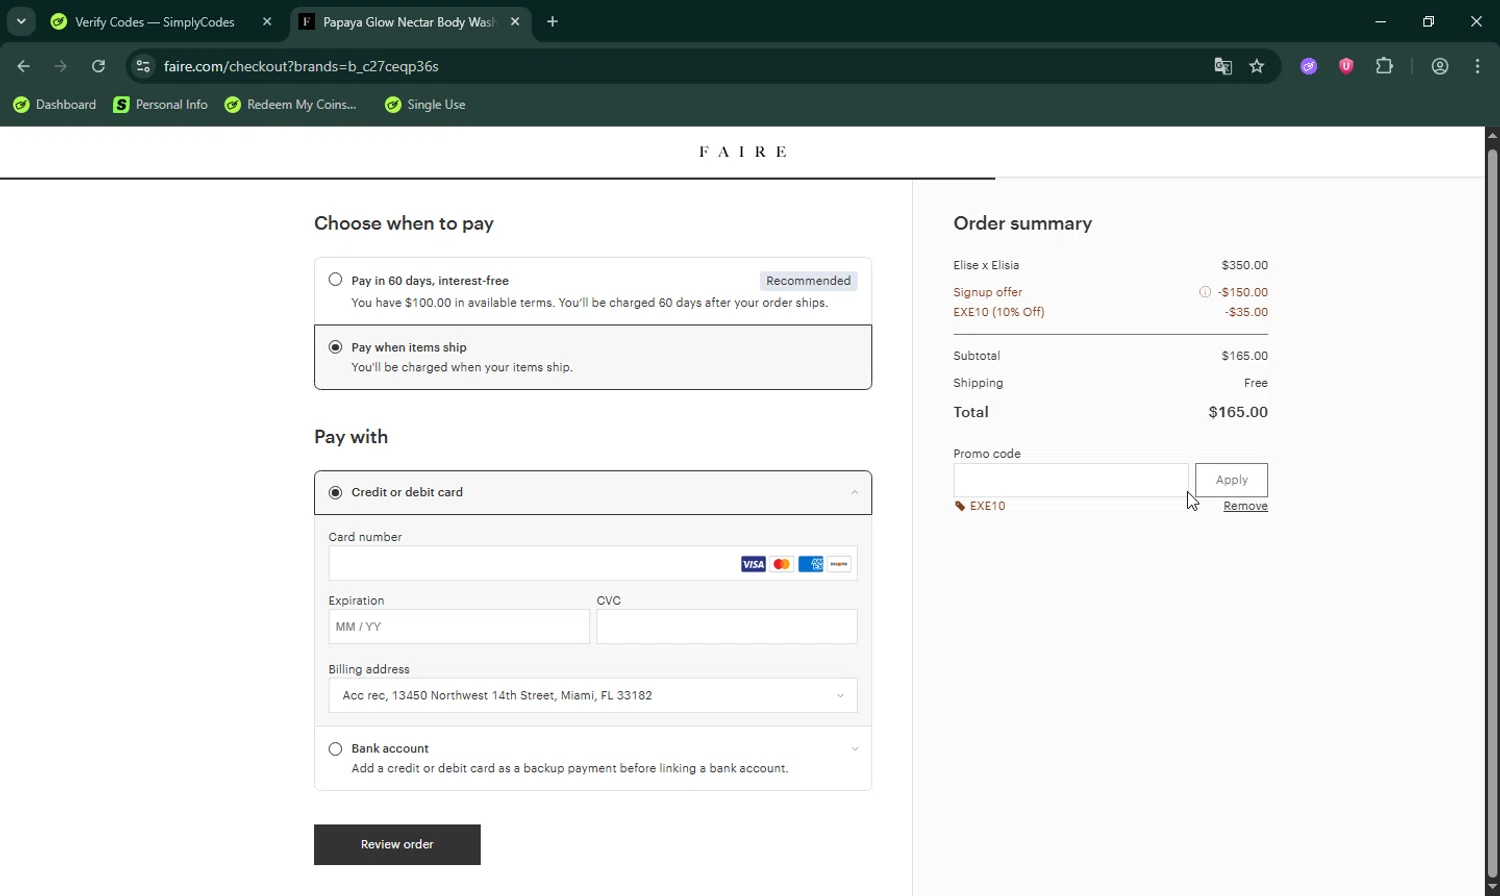
Task: Select Pay in 60 days, interest-free option
Action: (x=336, y=280)
